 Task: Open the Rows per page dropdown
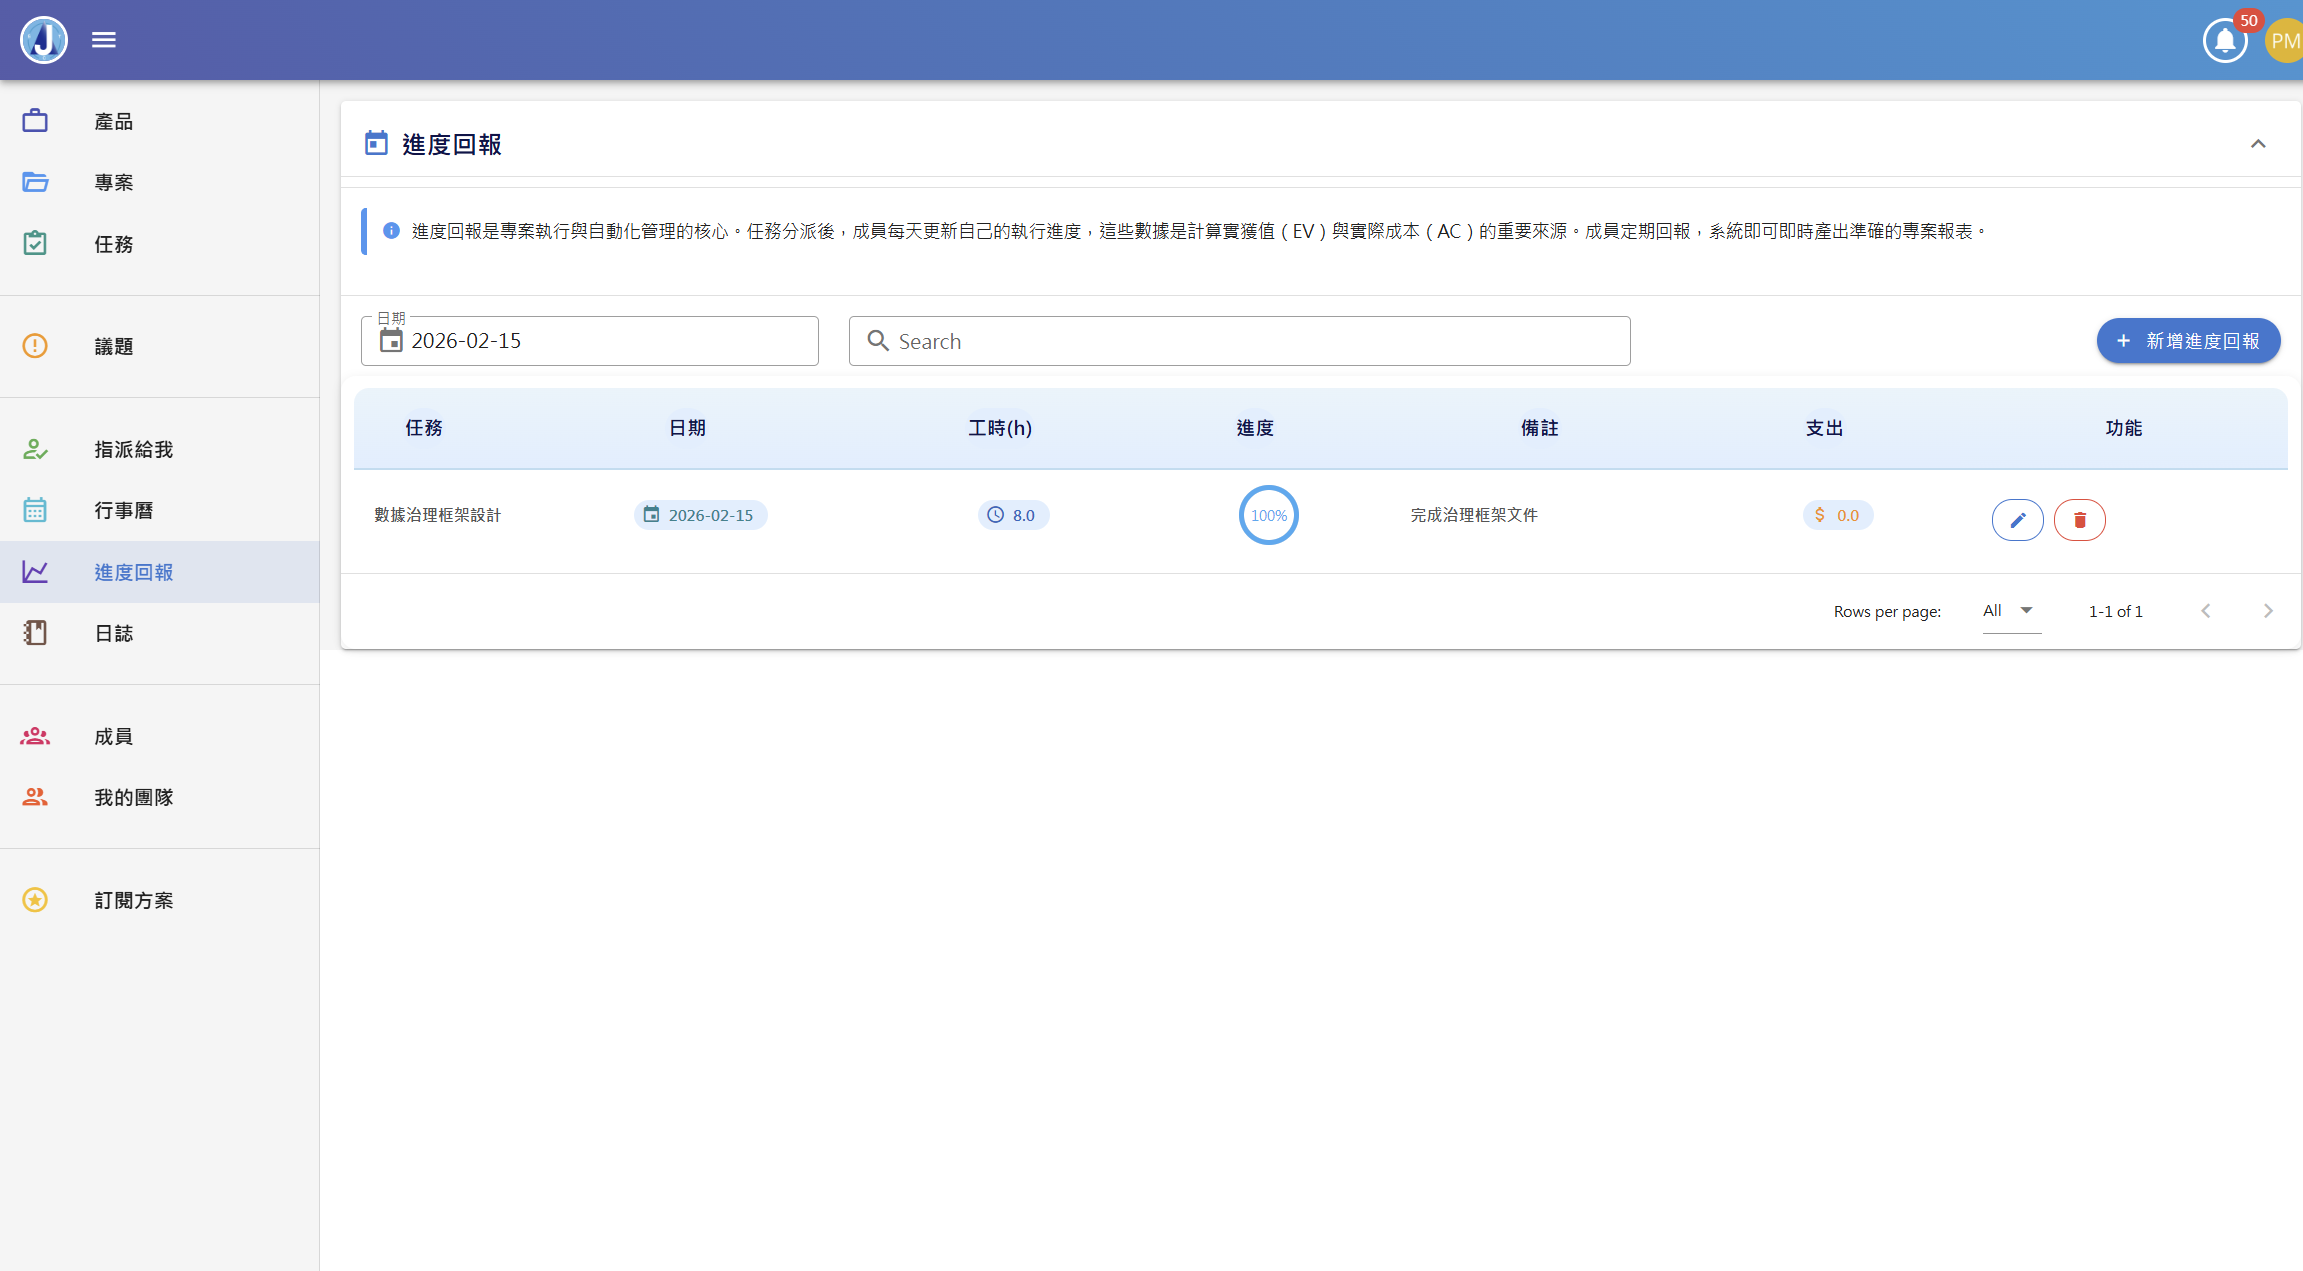click(x=2010, y=611)
